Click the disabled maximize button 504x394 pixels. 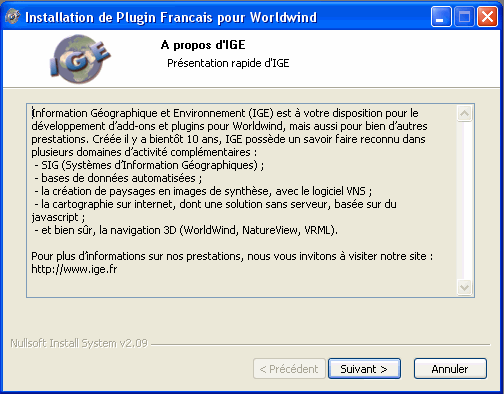pyautogui.click(x=464, y=17)
